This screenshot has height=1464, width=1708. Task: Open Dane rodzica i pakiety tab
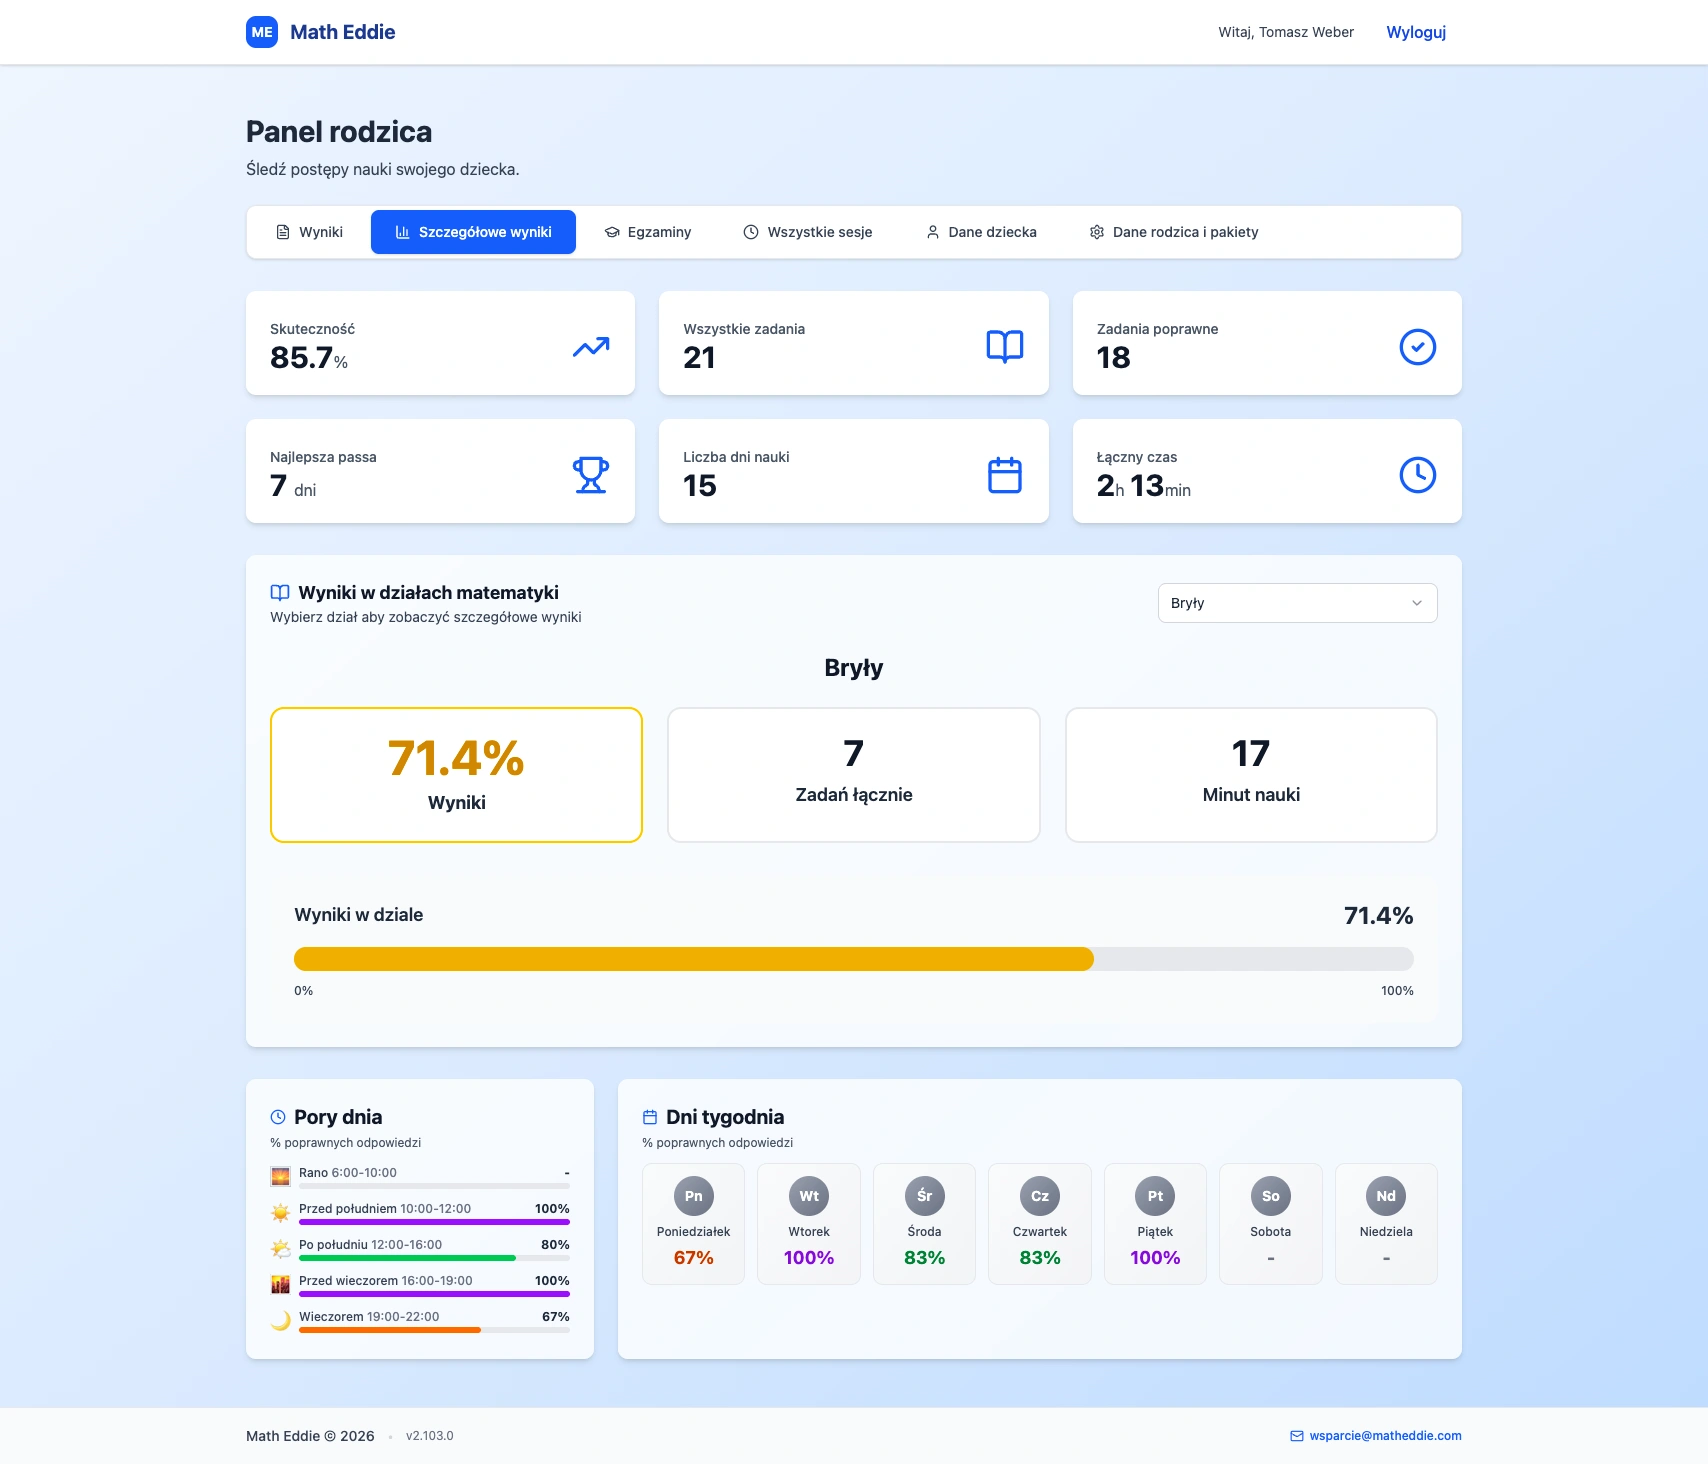pos(1174,232)
